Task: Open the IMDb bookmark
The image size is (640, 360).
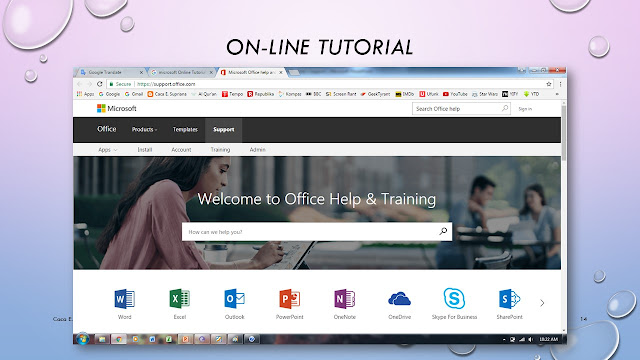Action: [404, 94]
